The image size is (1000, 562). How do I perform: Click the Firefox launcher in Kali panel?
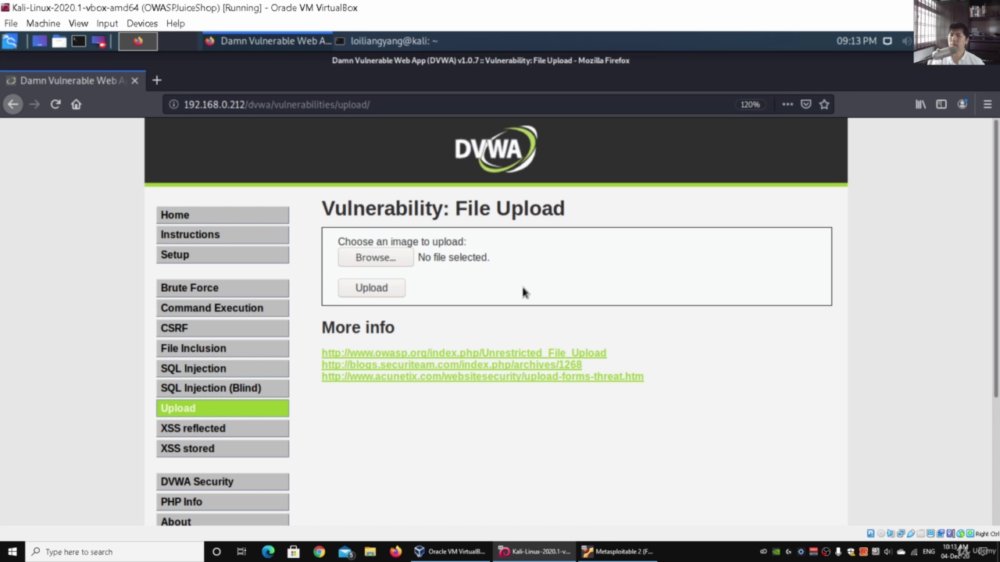click(138, 41)
